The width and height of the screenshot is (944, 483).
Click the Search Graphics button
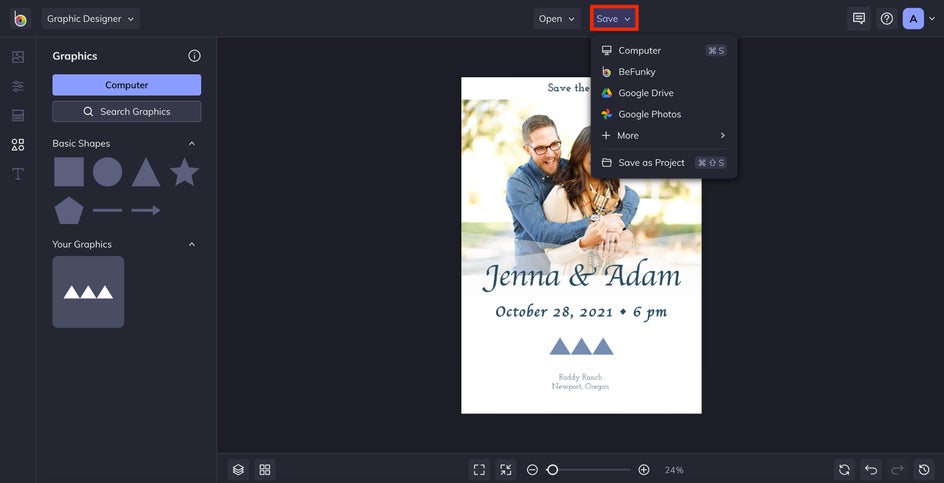(x=127, y=112)
